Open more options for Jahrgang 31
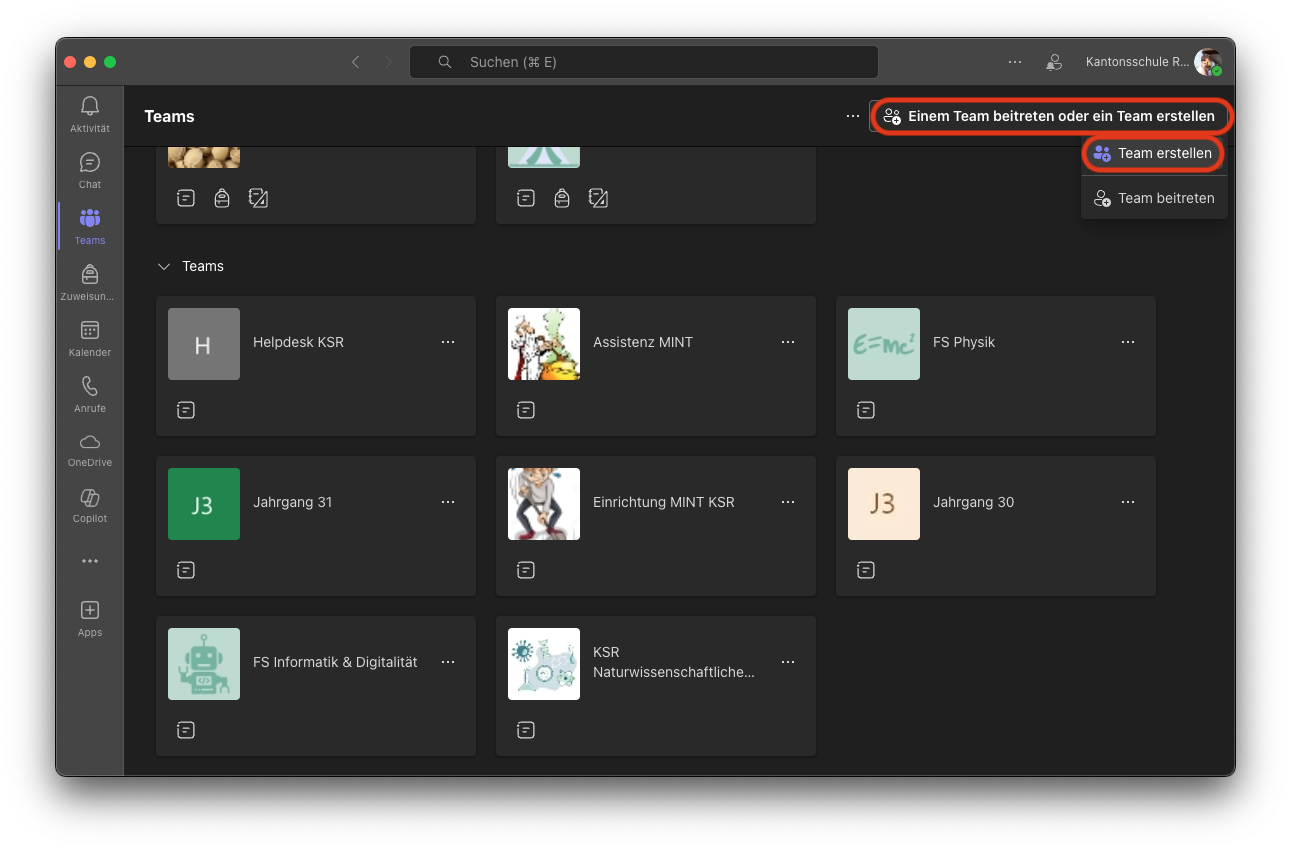This screenshot has height=850, width=1291. 448,502
